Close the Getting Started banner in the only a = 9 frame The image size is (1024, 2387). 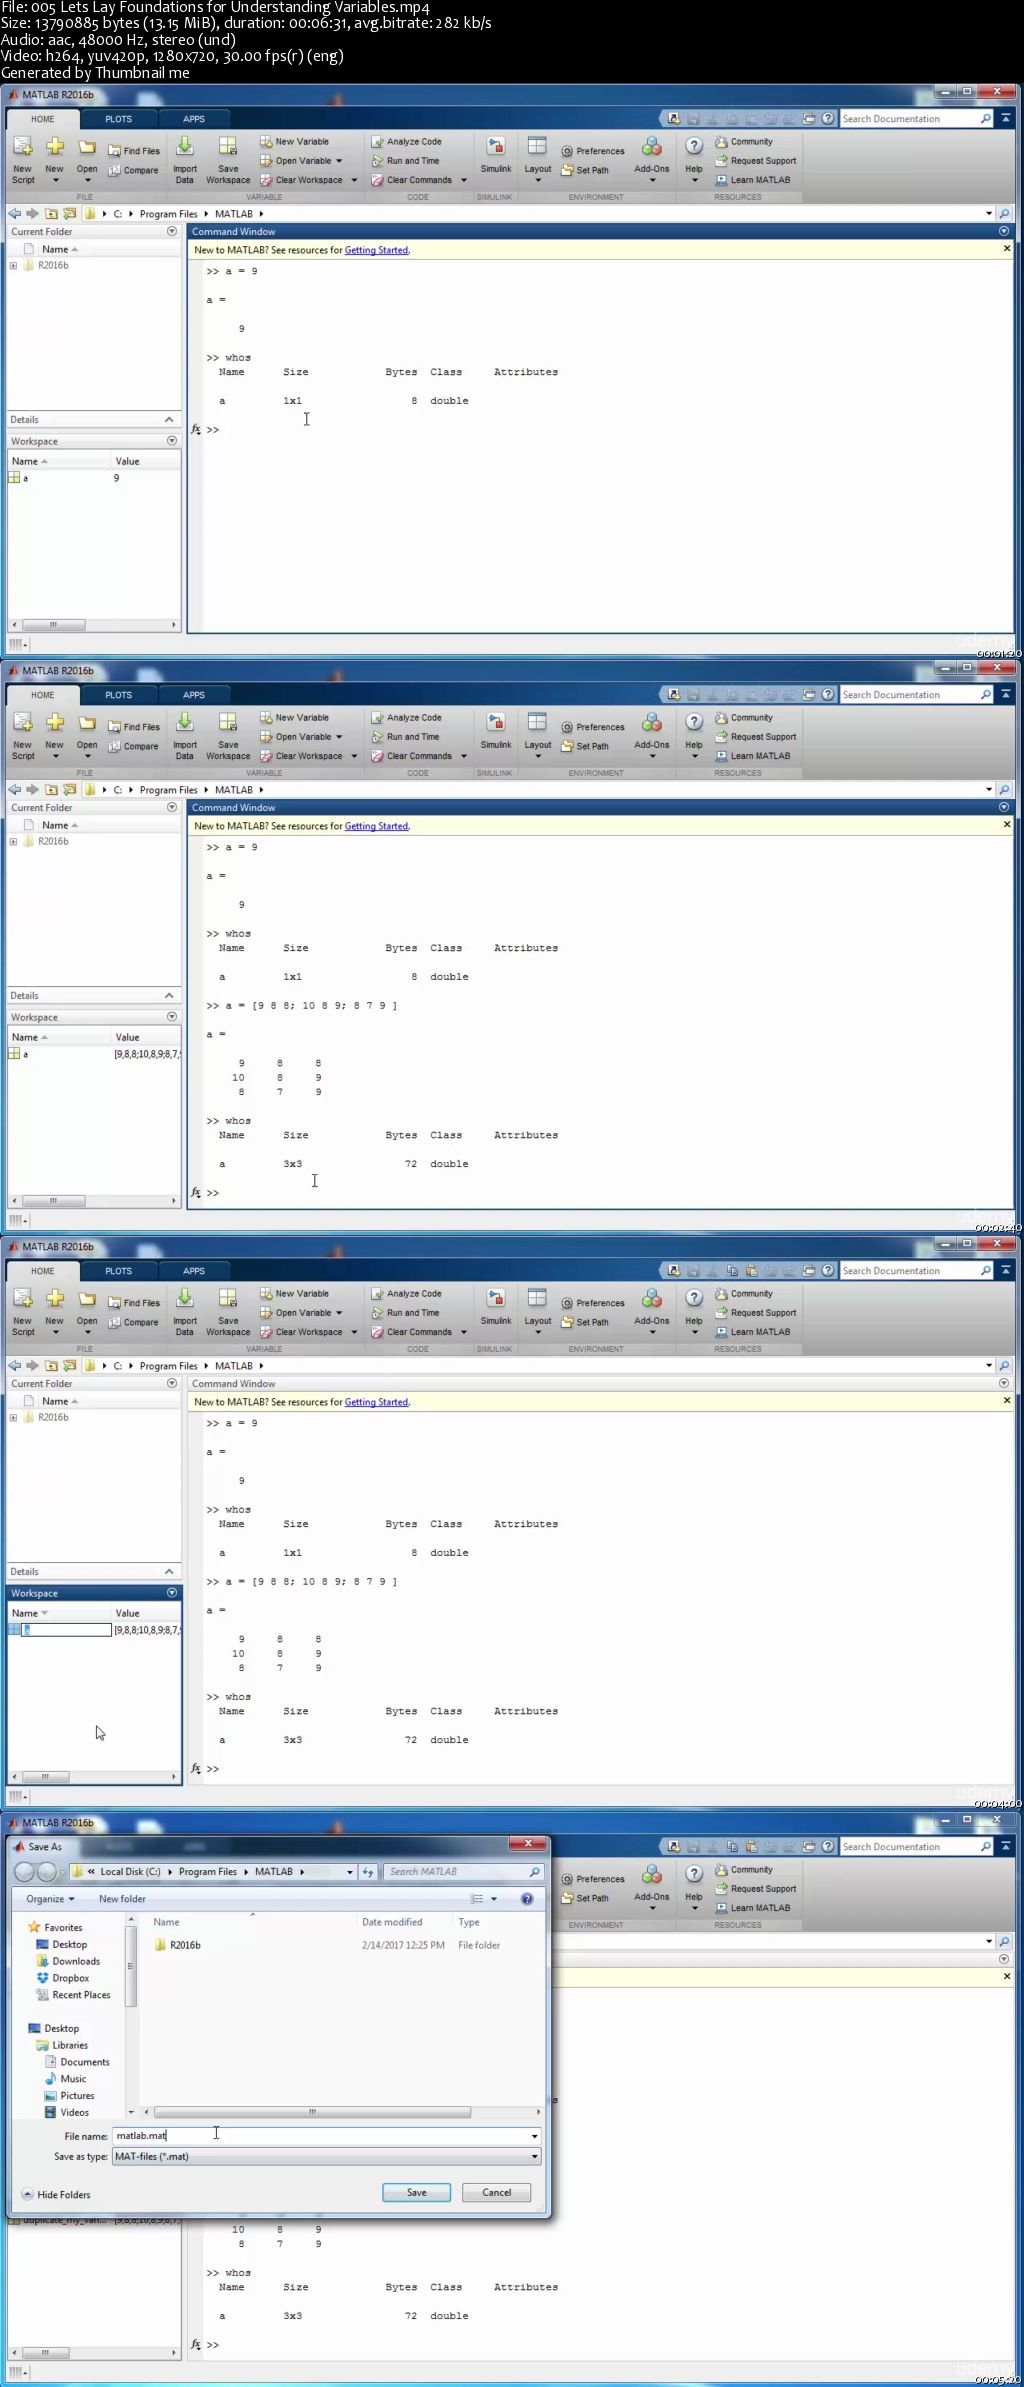[x=1007, y=248]
